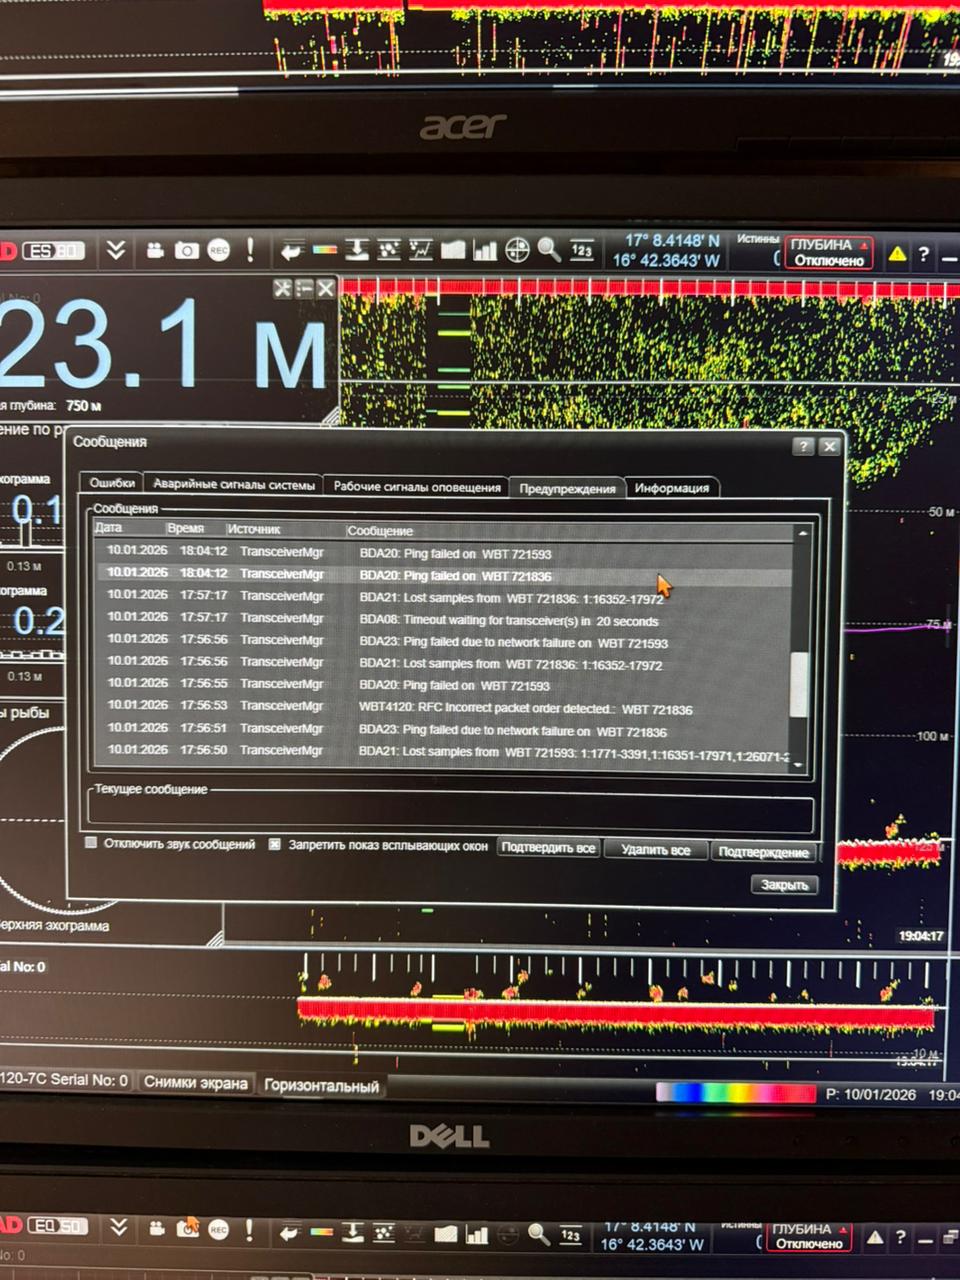Click the exclamation mark event icon

coord(250,250)
